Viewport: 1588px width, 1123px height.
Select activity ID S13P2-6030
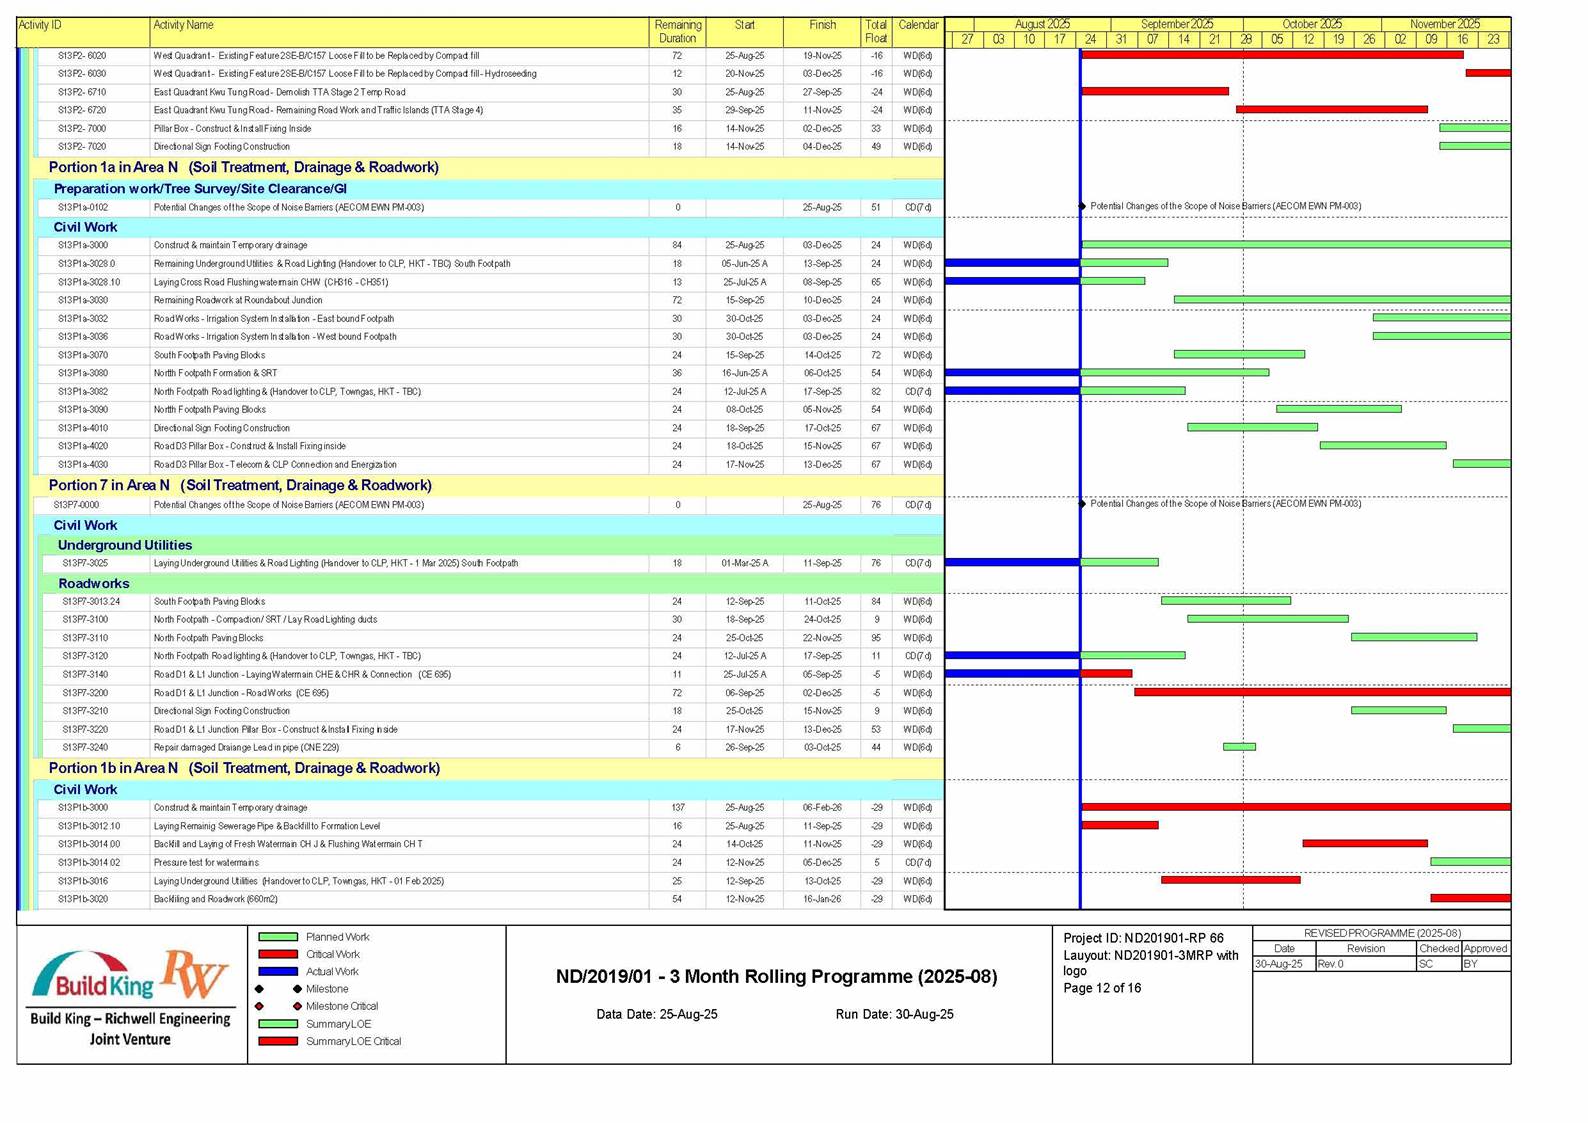82,74
